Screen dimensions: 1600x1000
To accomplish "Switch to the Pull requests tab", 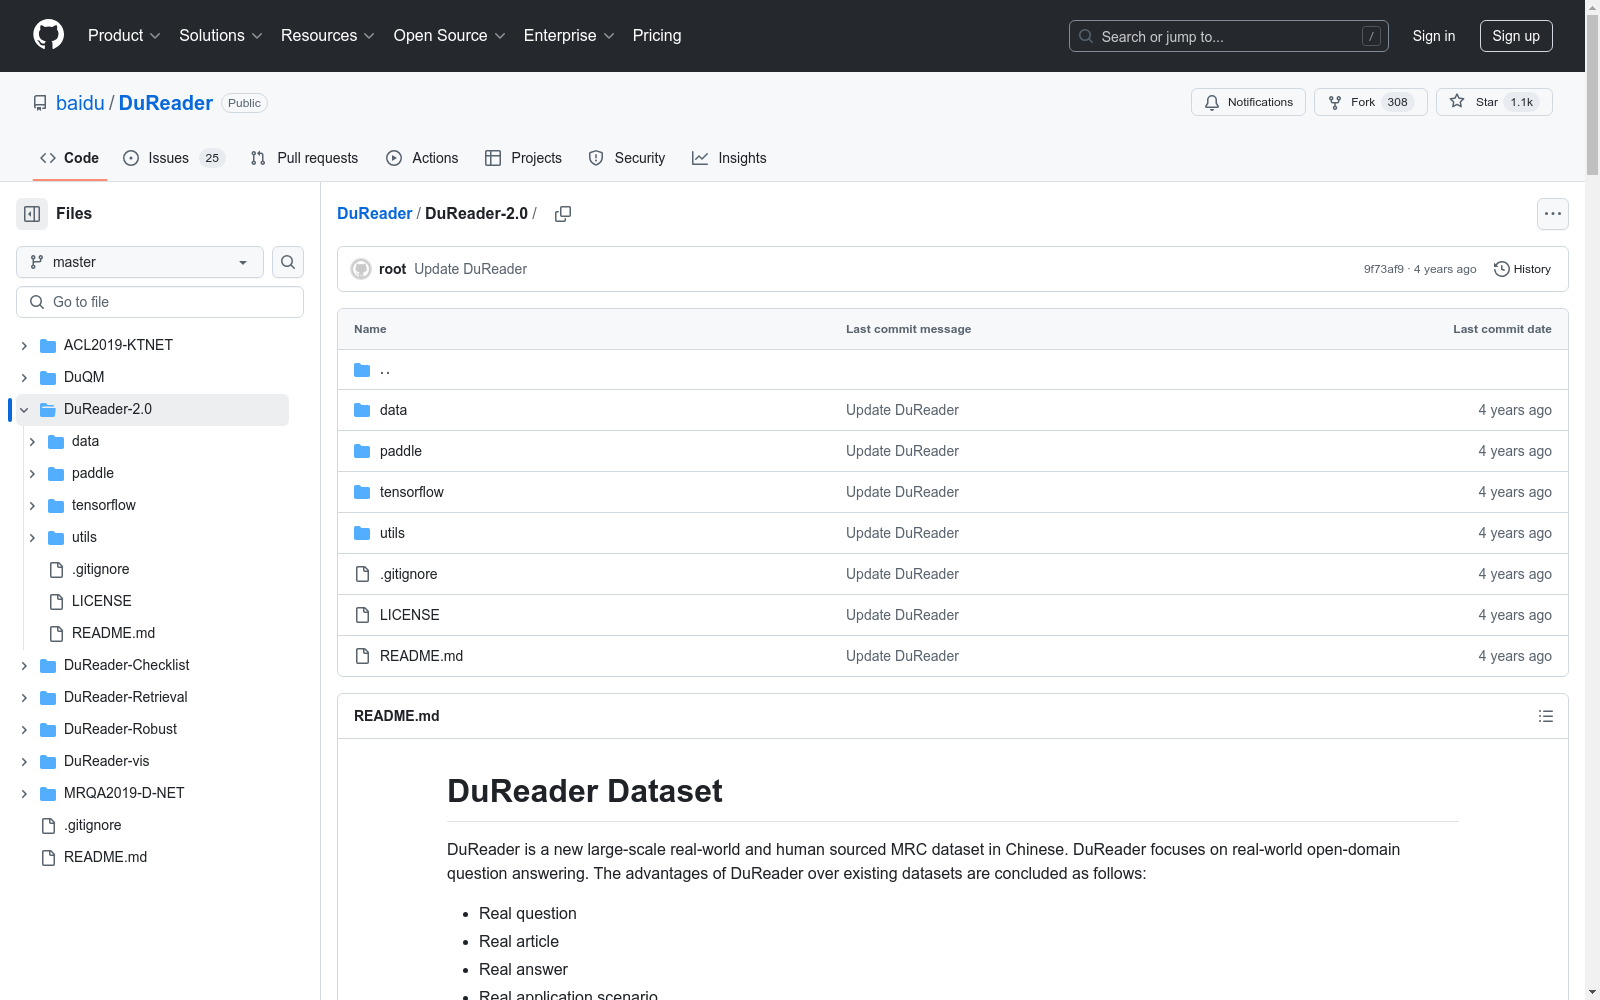I will click(x=304, y=158).
